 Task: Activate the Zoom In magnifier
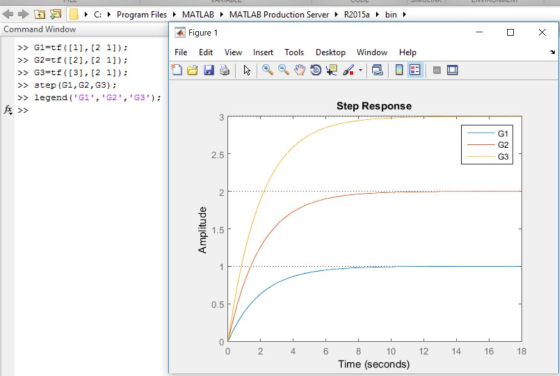[268, 70]
